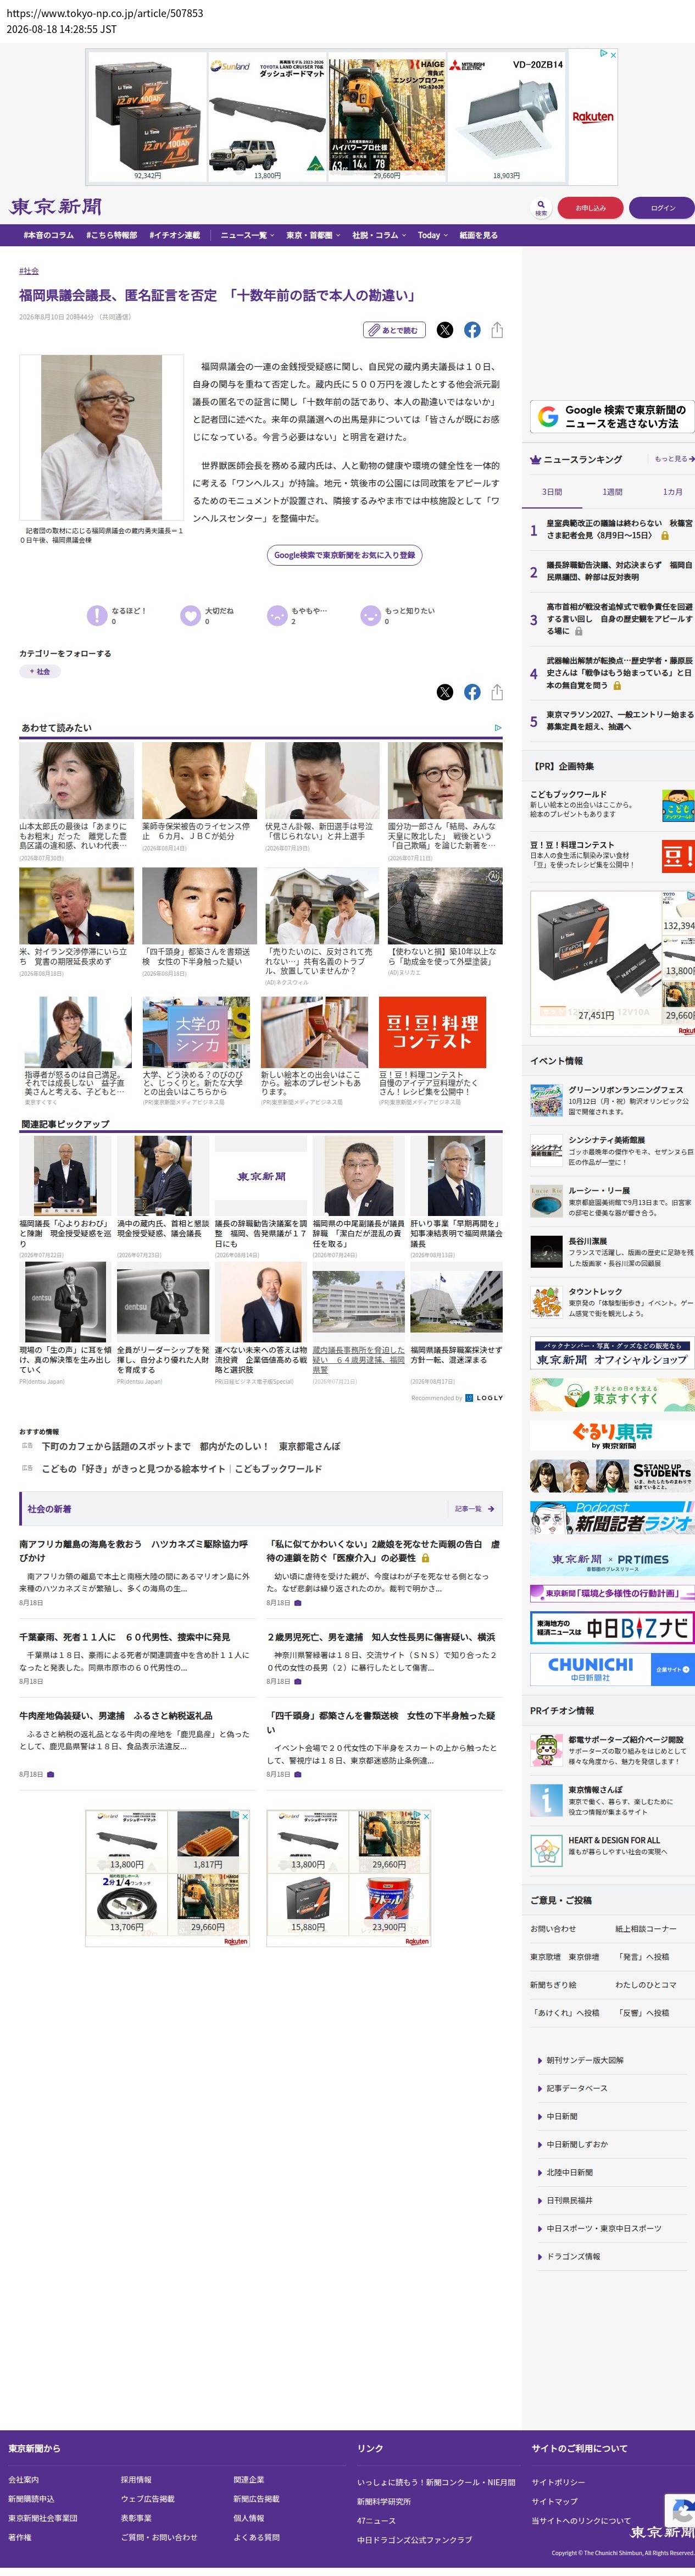Select the 1週間 ranking tab

pos(612,492)
